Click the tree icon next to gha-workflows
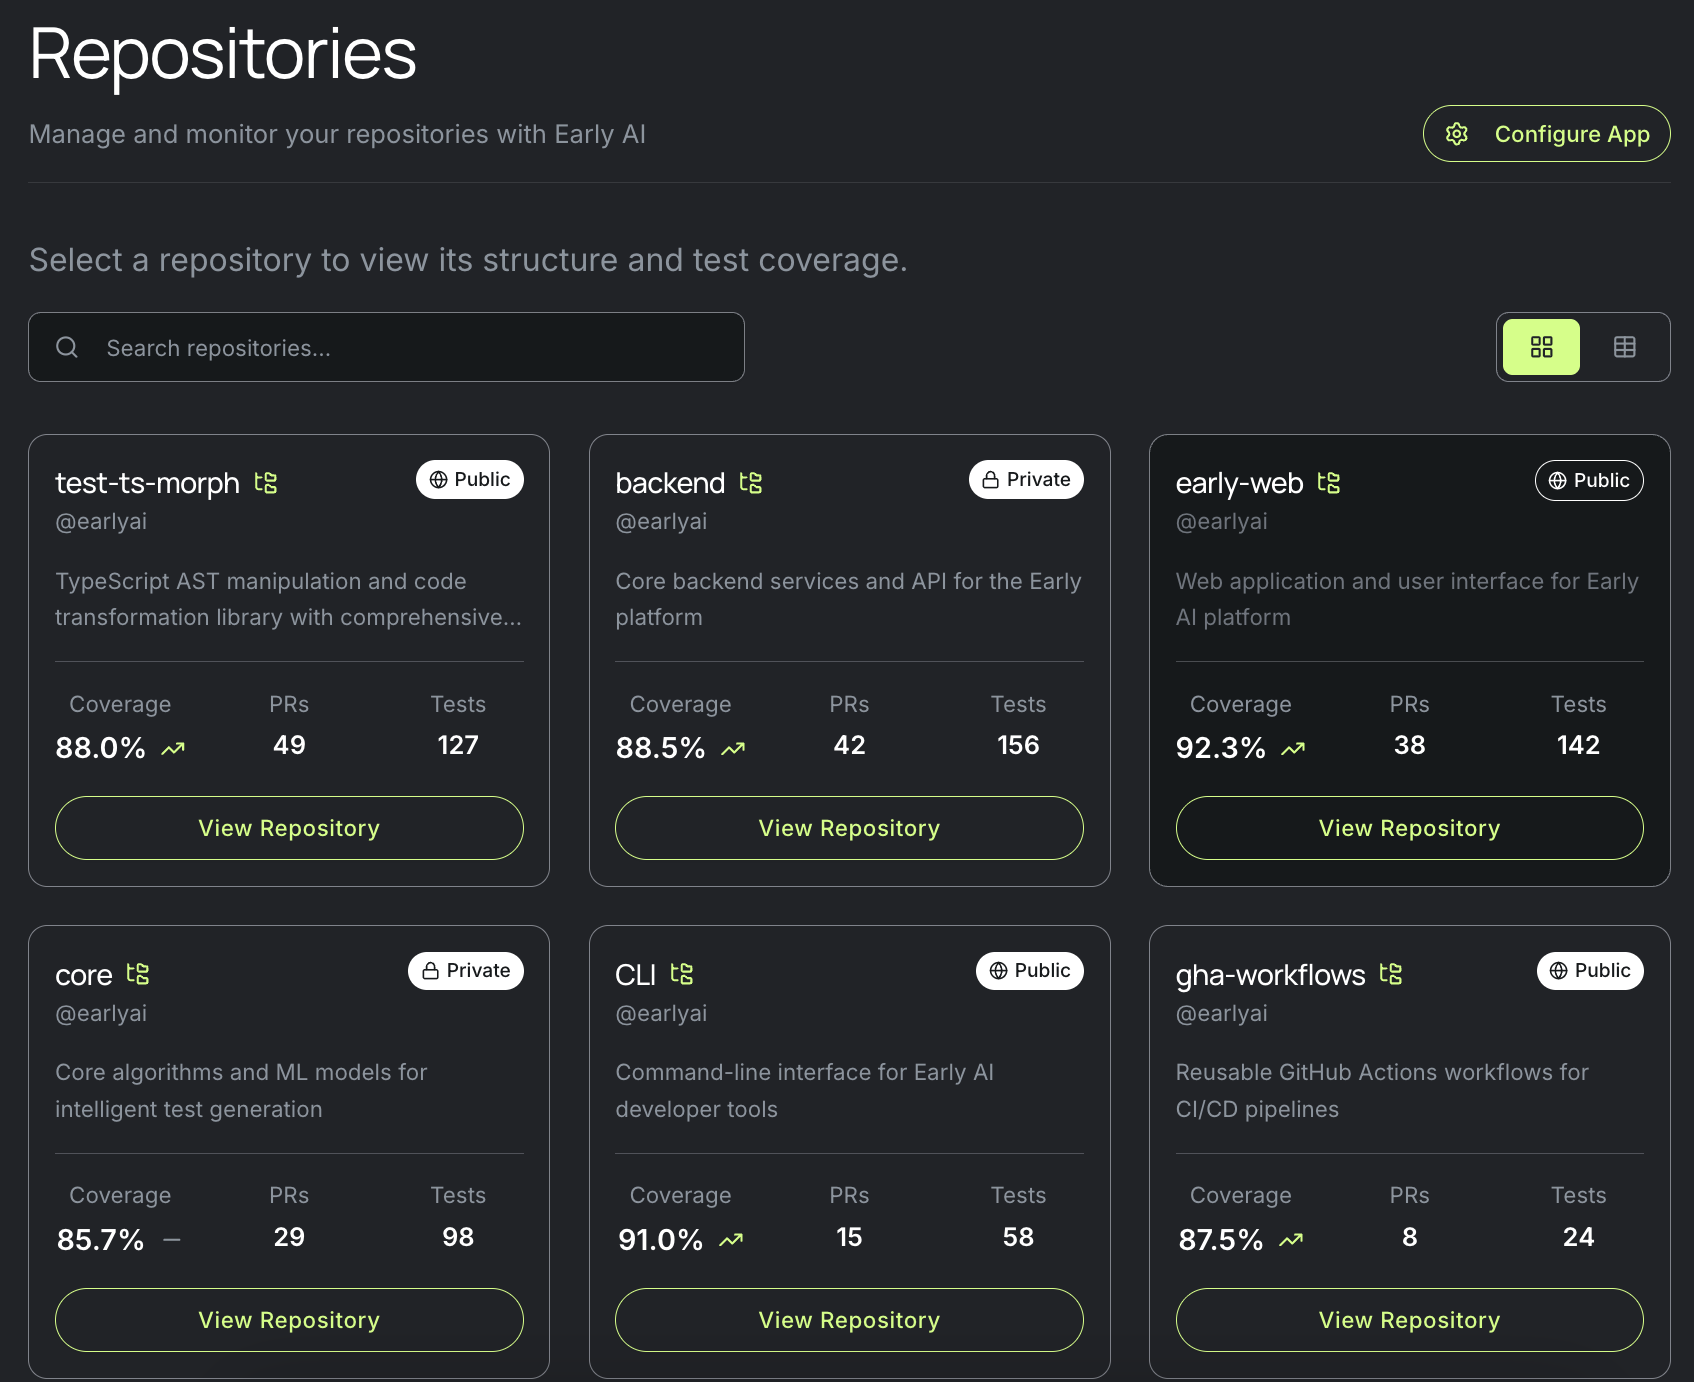Screen dimensions: 1694x1382 [1391, 974]
